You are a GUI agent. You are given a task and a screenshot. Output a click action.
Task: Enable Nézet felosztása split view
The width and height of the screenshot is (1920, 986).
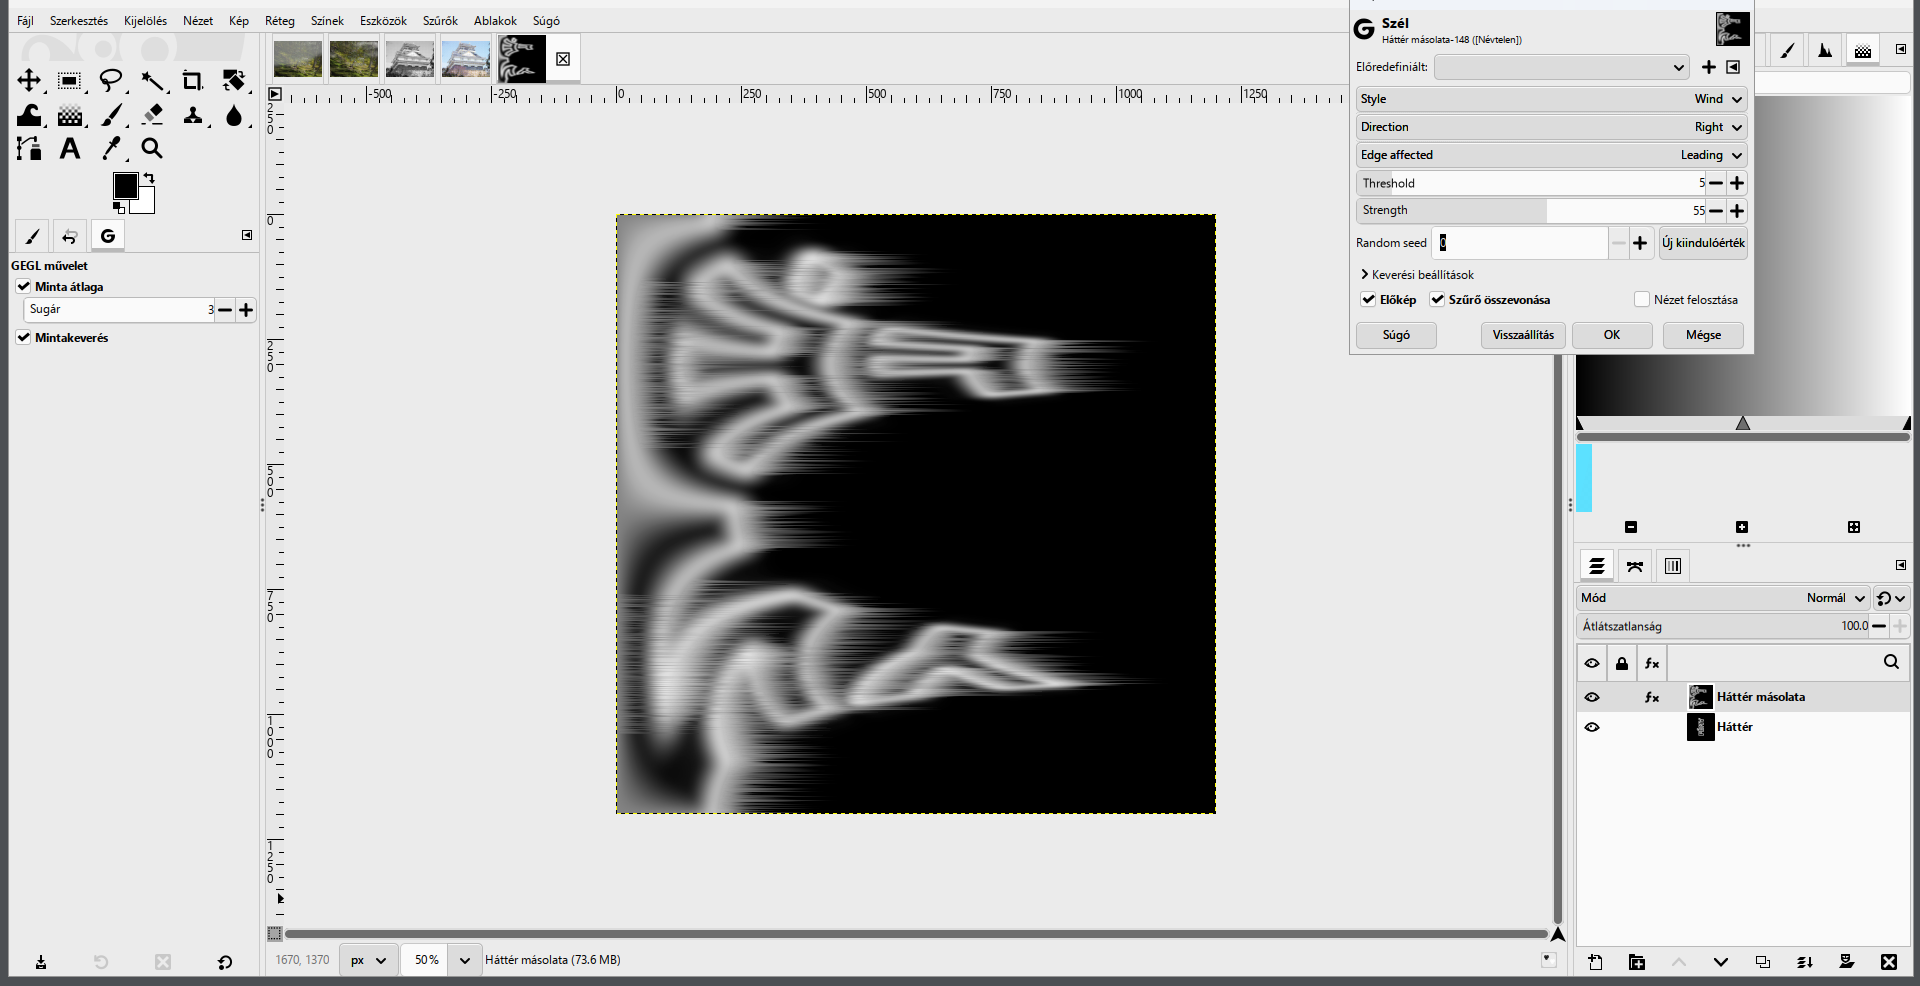1641,299
